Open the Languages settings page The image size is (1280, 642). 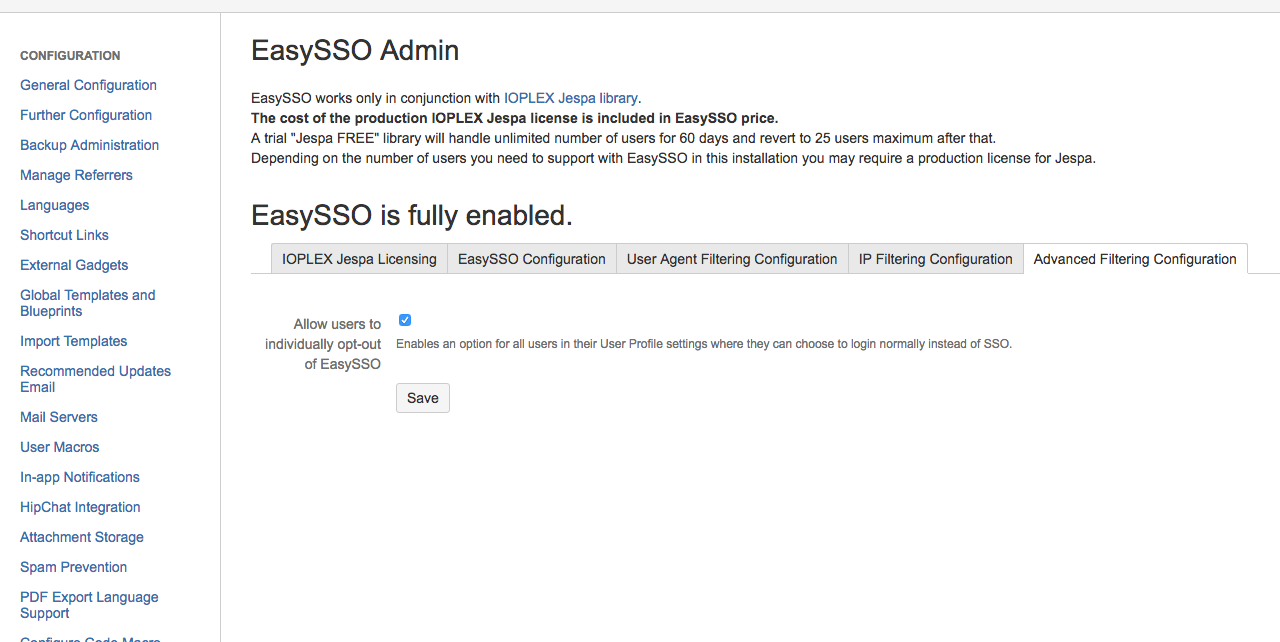pyautogui.click(x=54, y=205)
